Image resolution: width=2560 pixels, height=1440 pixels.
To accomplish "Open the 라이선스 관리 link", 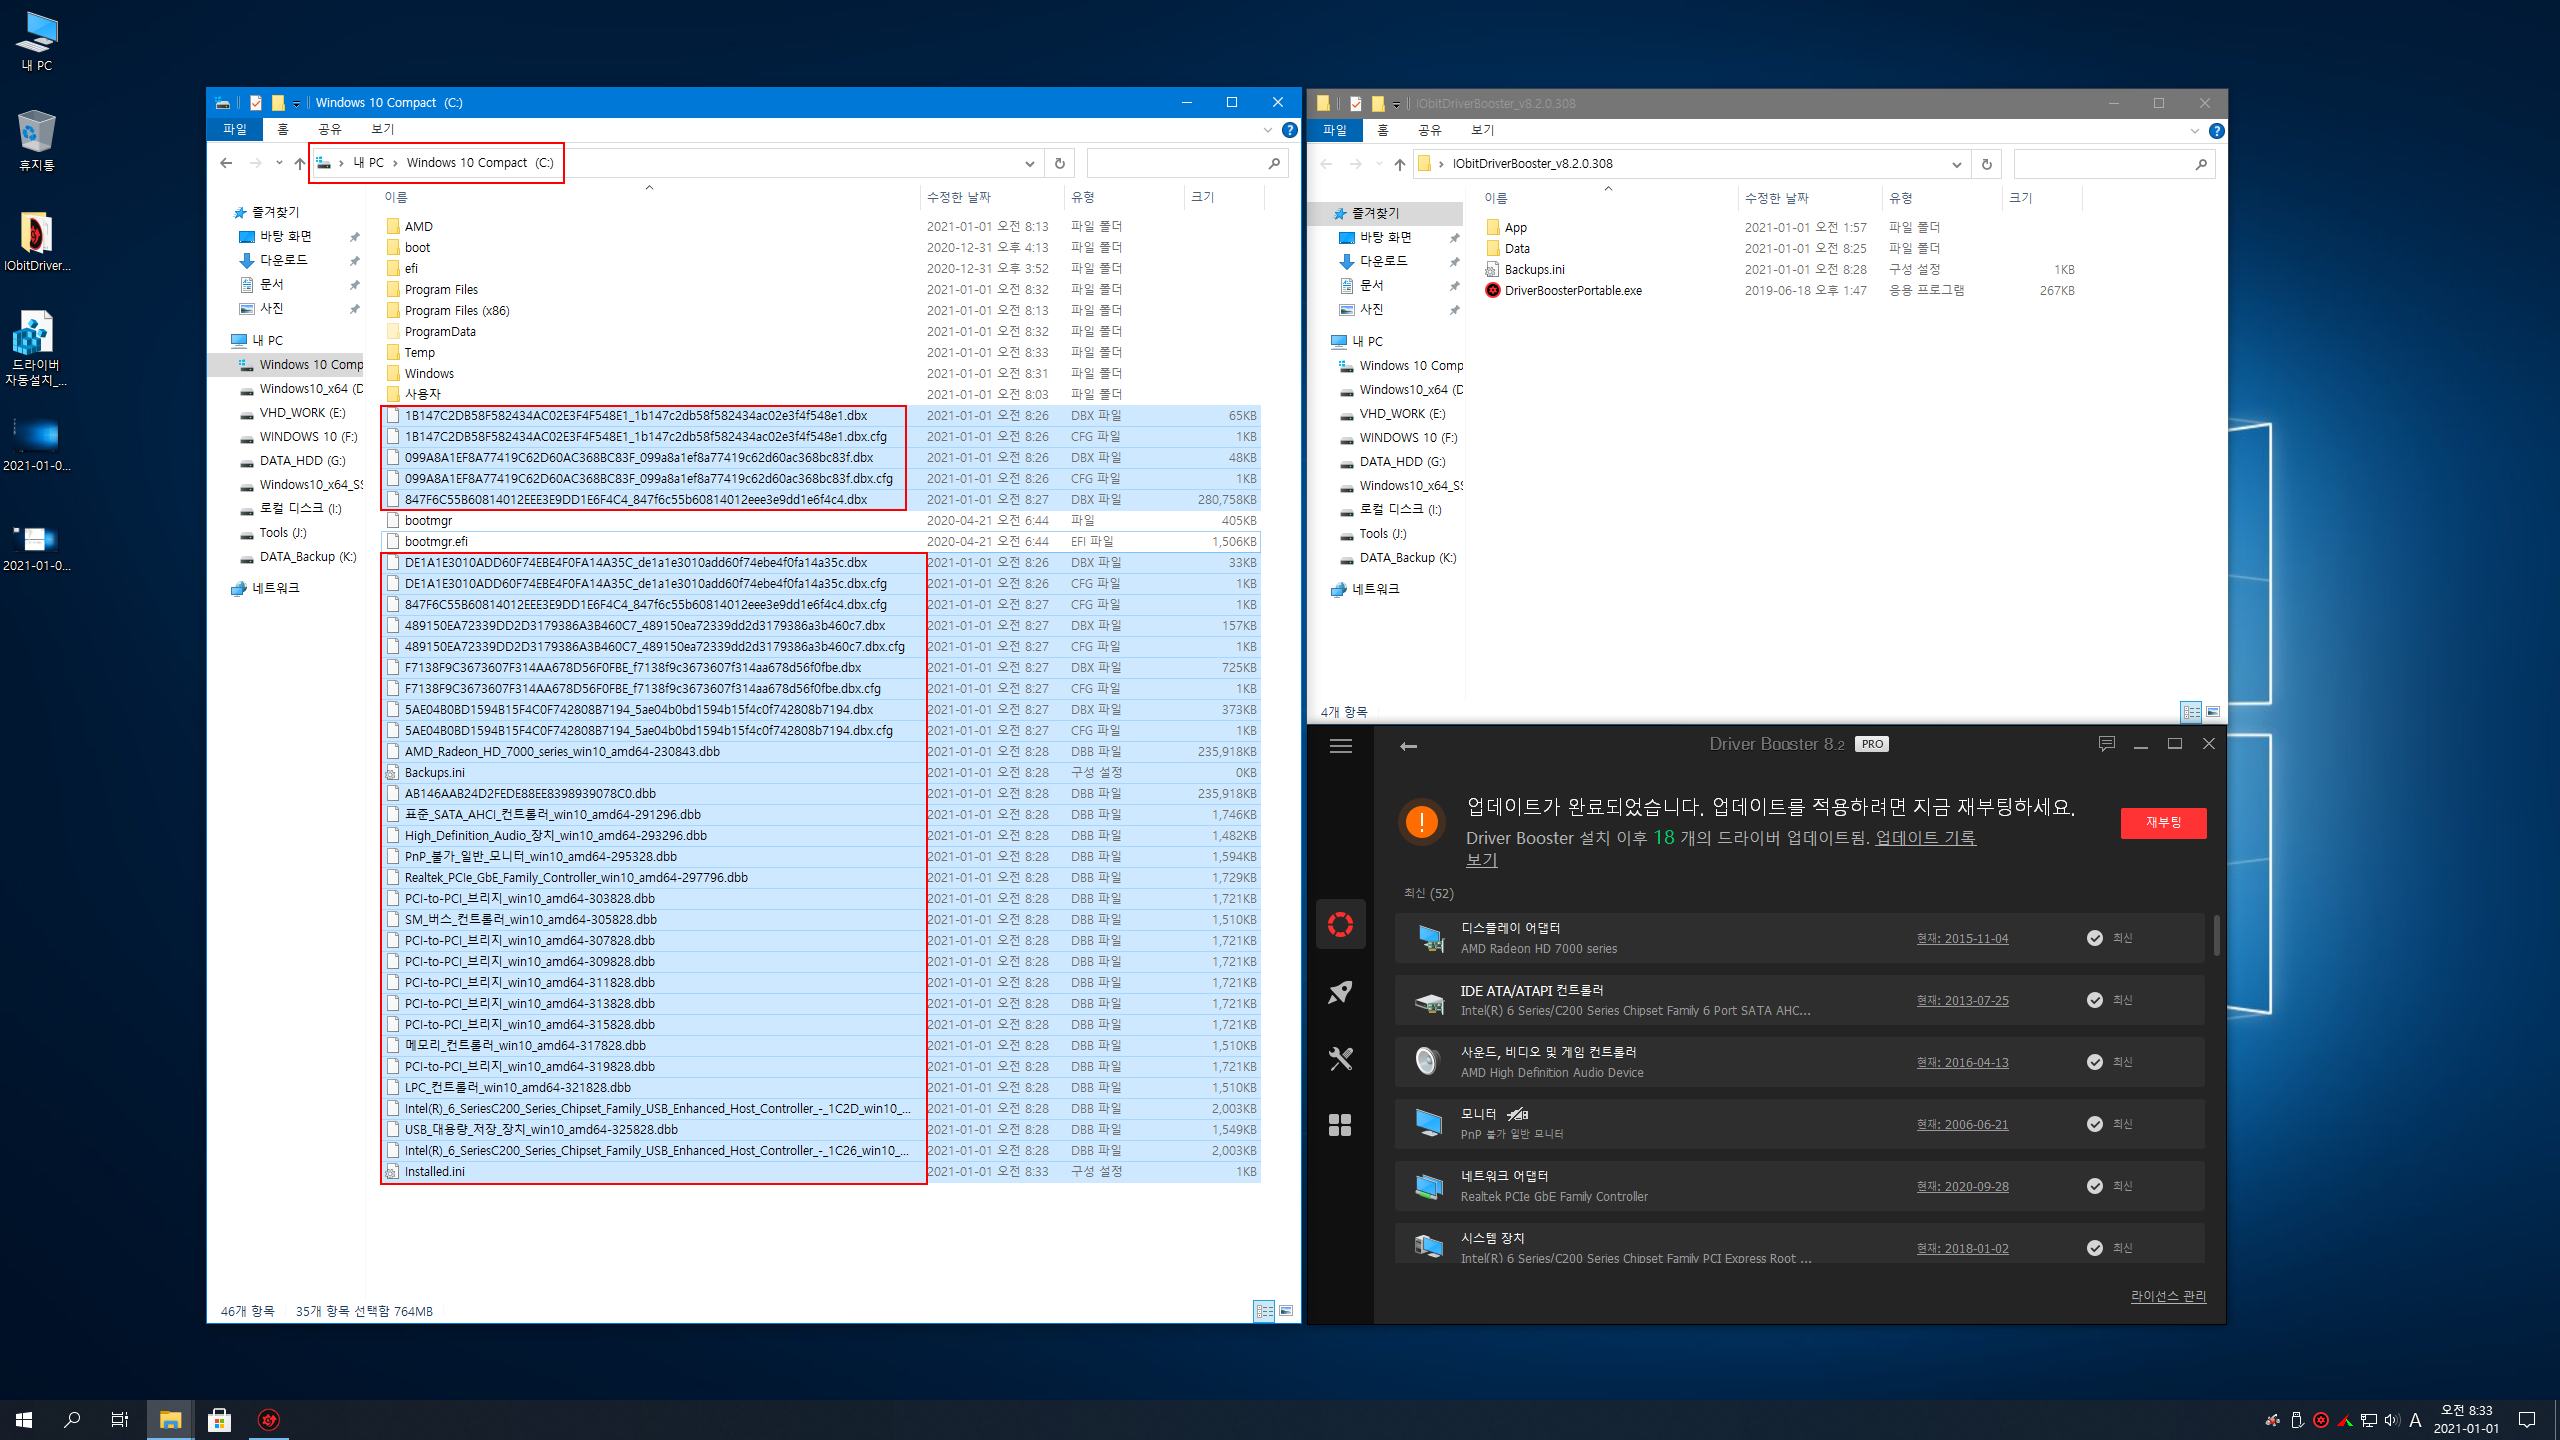I will (2167, 1296).
